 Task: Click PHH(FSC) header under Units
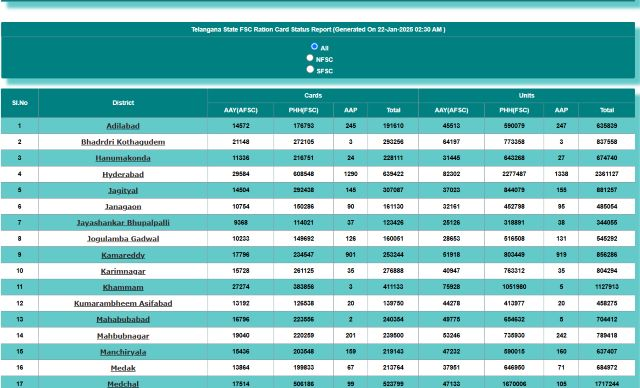[x=514, y=110]
